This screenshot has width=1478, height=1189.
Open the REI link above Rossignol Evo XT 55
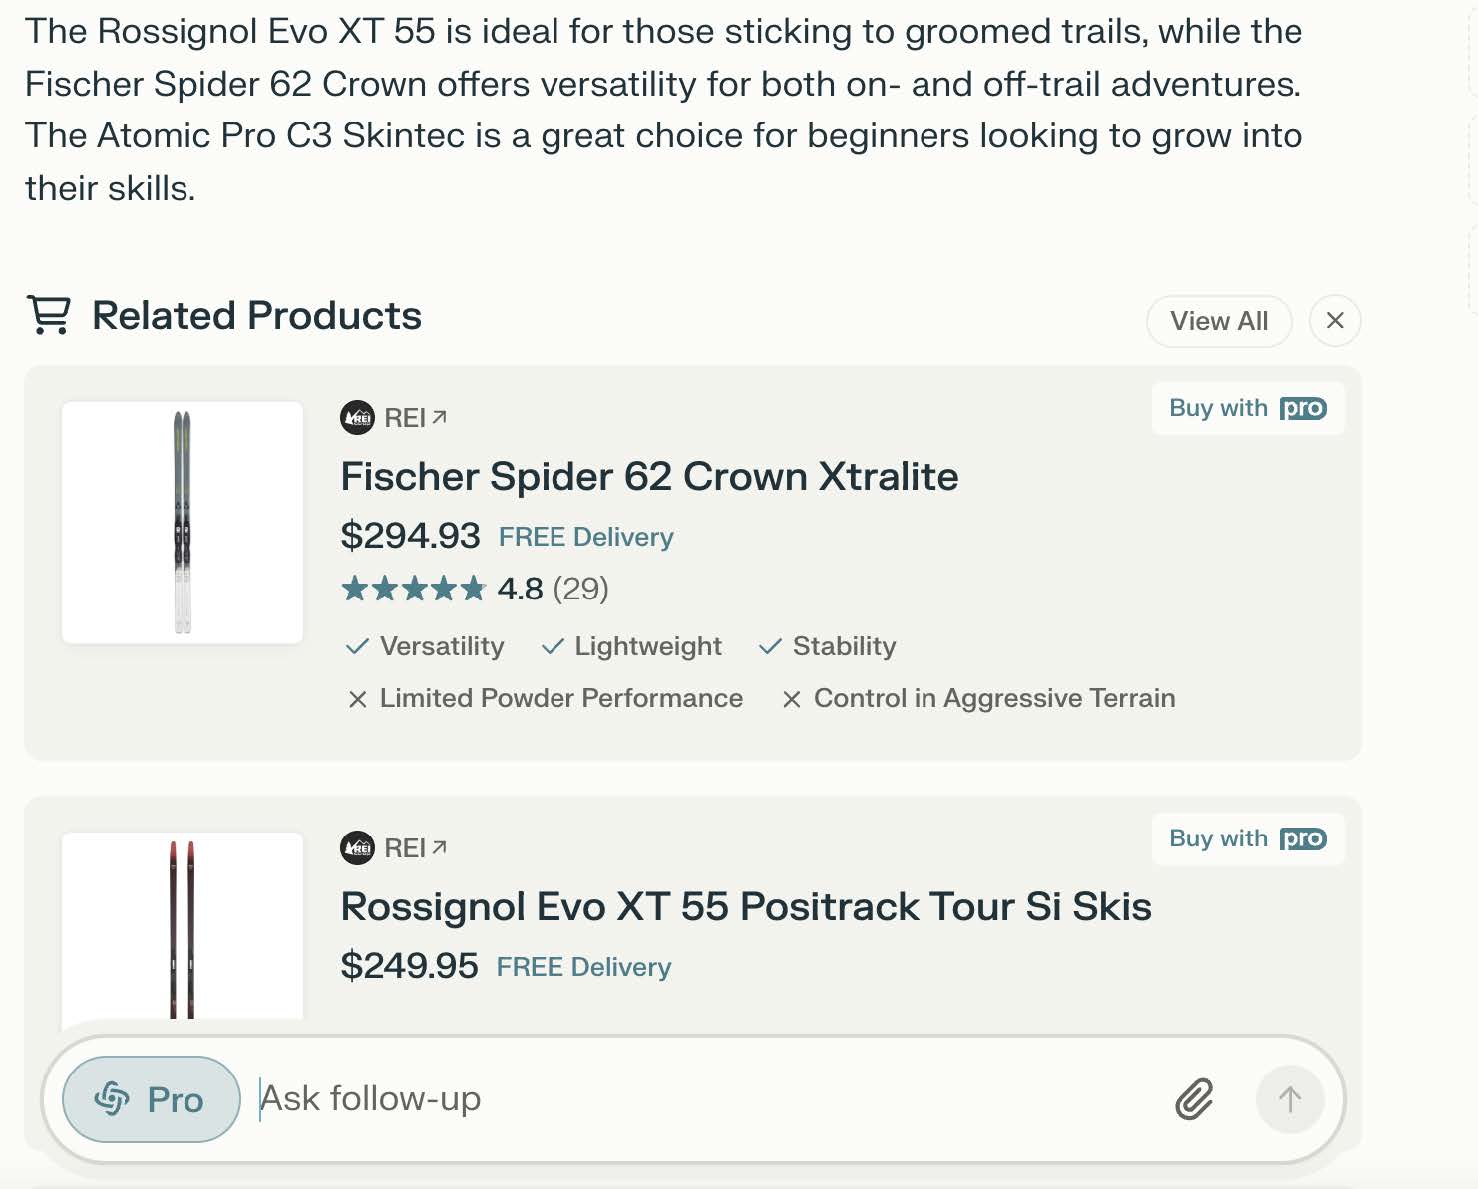(x=415, y=848)
